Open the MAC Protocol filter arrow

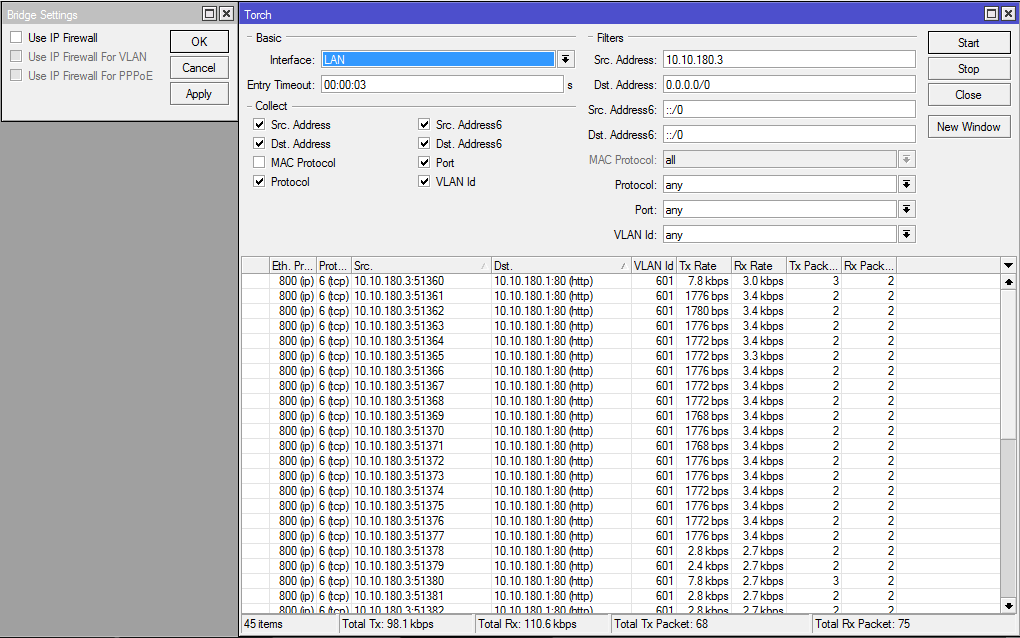pos(906,158)
